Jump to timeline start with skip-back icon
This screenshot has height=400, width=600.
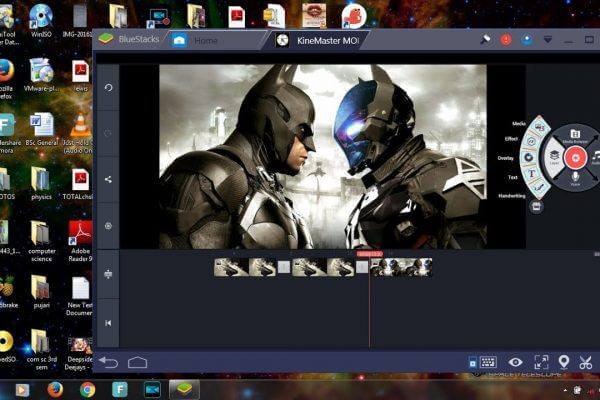click(x=108, y=322)
